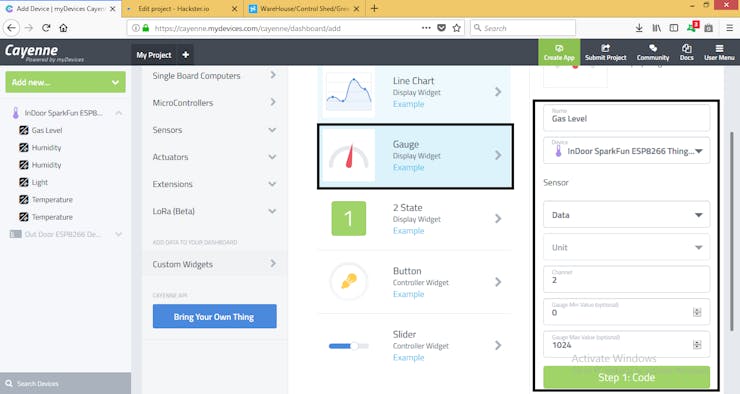Select the Line Chart widget thumbnail
740x394 pixels.
[x=349, y=92]
